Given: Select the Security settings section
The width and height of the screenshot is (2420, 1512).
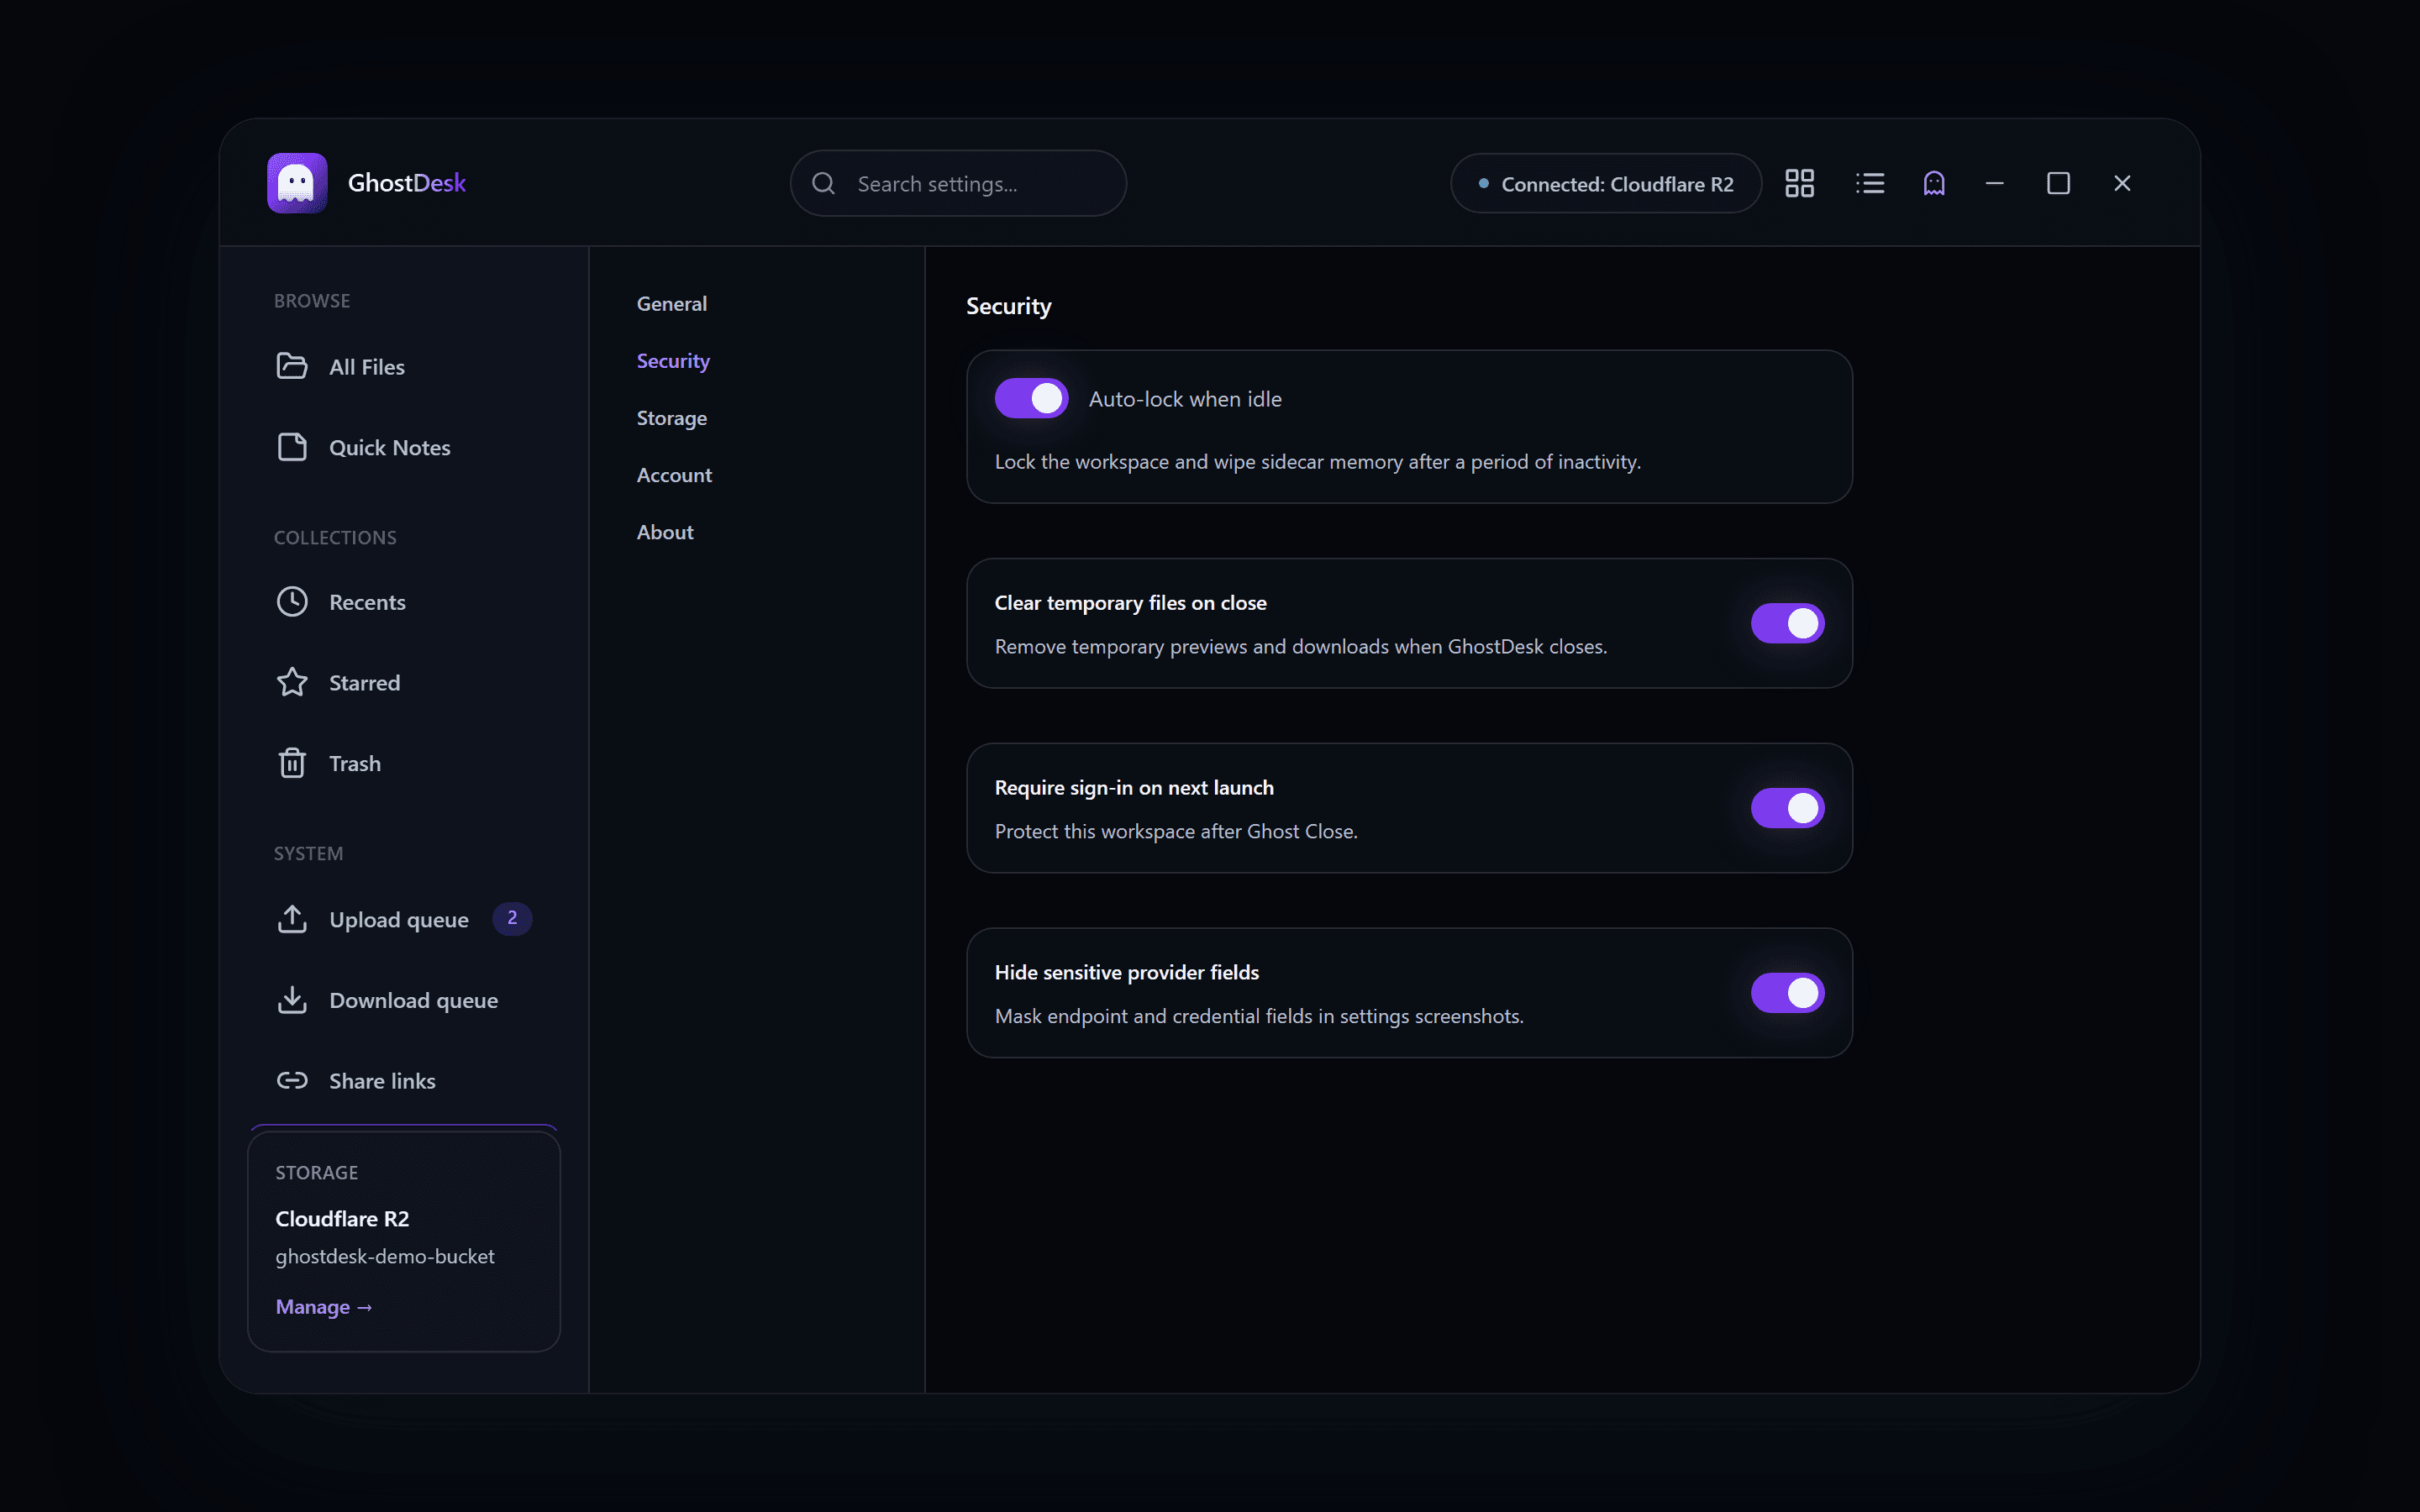Looking at the screenshot, I should [x=673, y=361].
